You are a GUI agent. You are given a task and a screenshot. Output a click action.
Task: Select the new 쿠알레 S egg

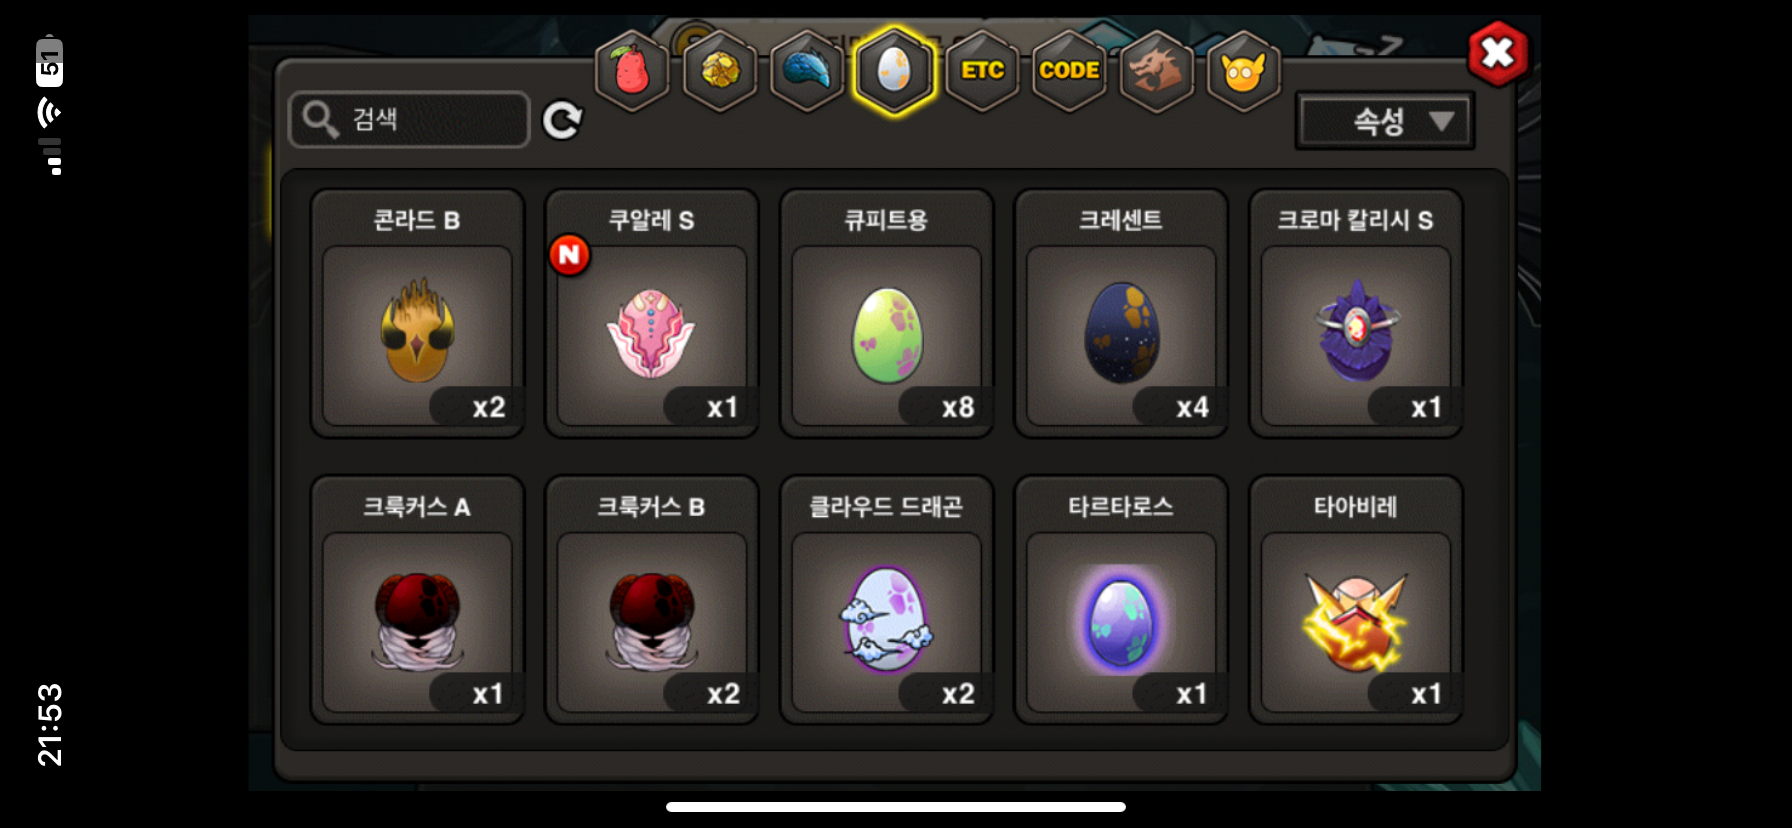click(652, 314)
